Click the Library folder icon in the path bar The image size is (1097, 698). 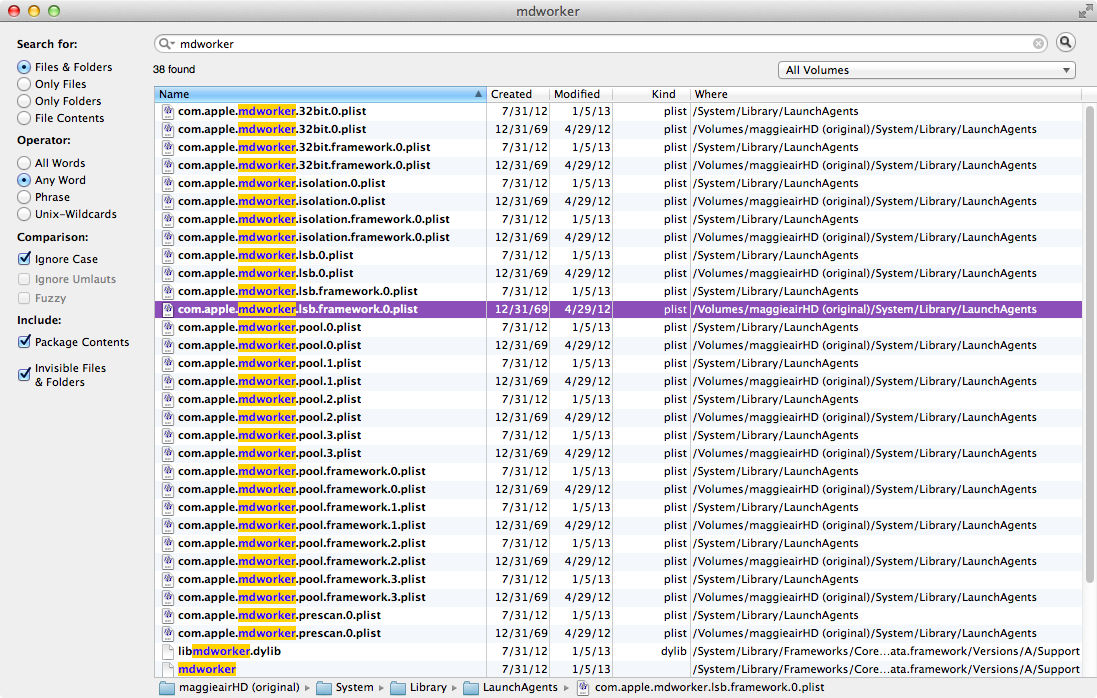[397, 688]
